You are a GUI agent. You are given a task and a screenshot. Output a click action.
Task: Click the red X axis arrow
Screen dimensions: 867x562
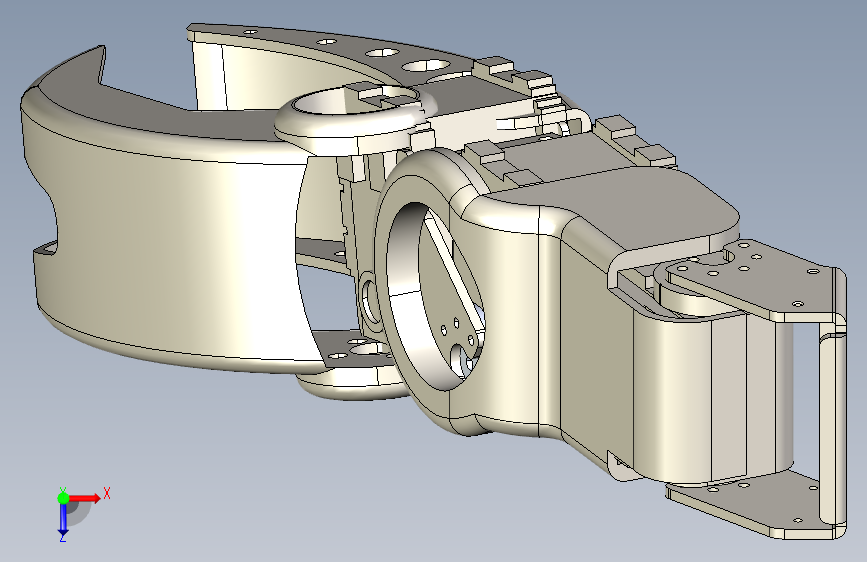coord(85,498)
